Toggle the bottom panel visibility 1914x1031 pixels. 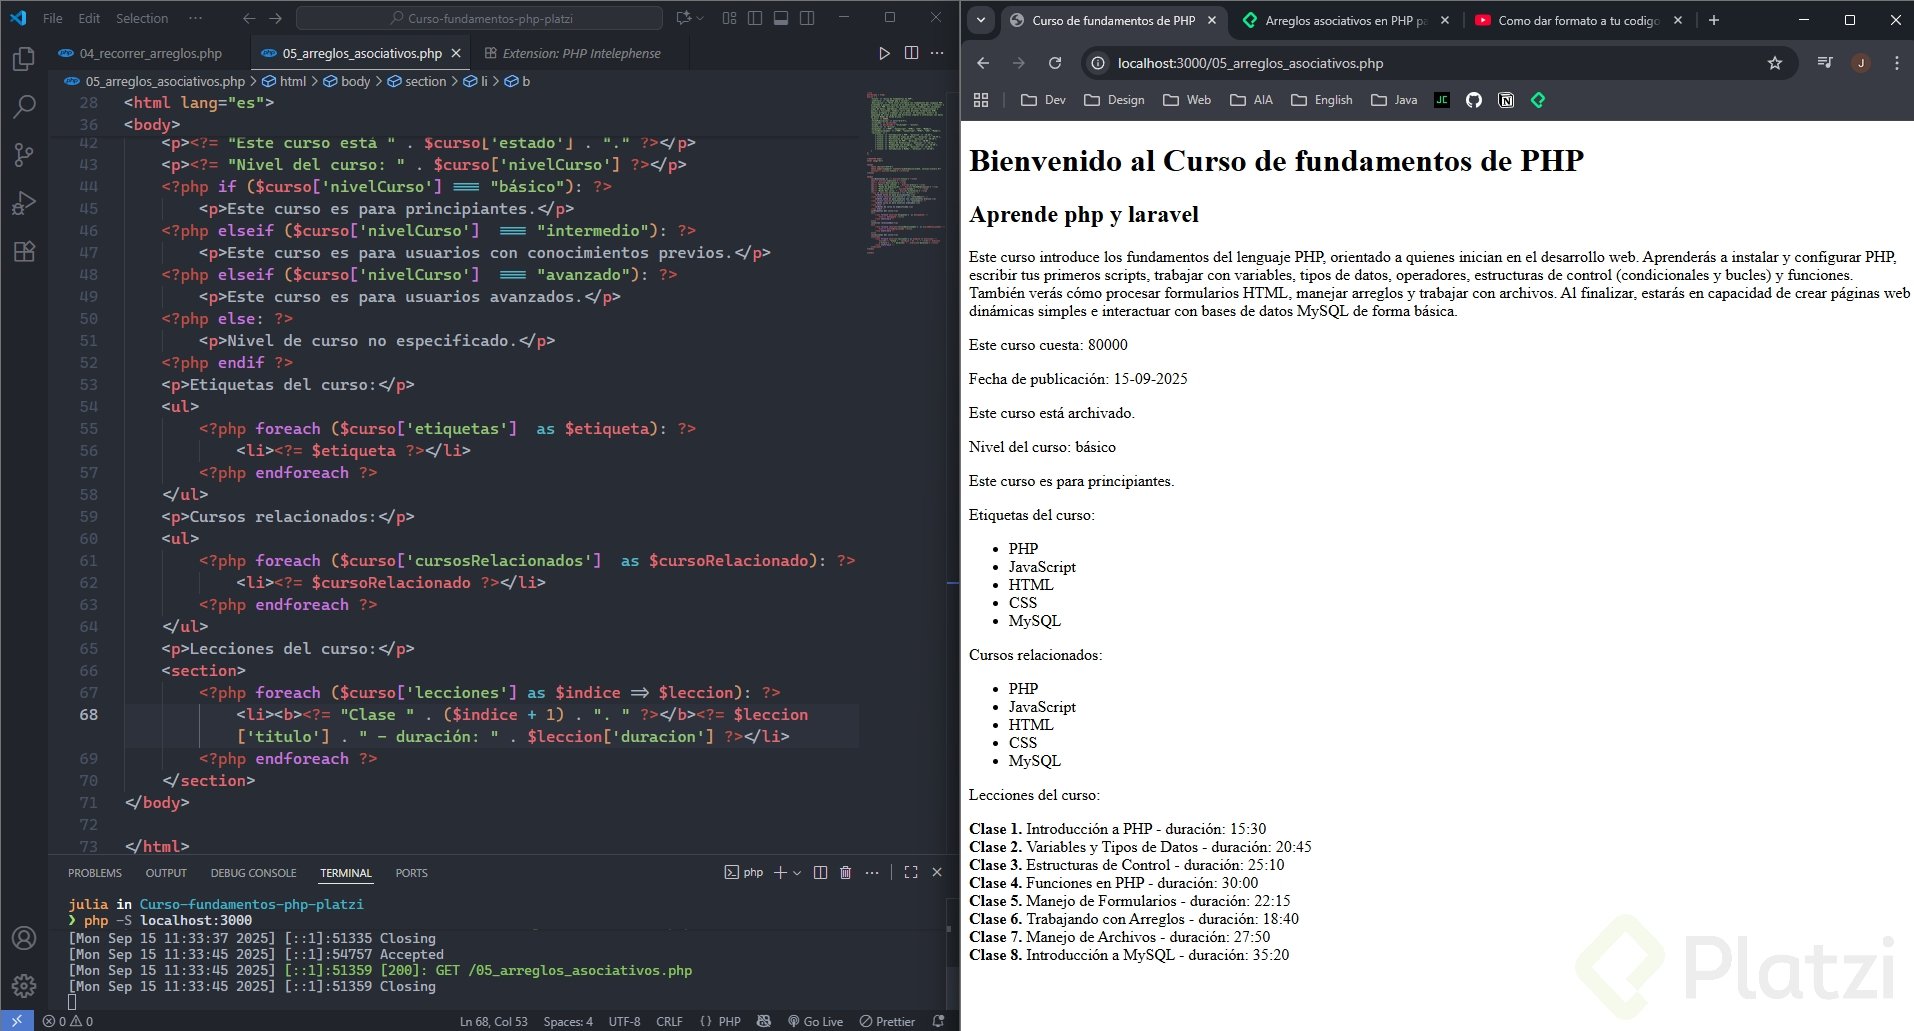[x=781, y=18]
